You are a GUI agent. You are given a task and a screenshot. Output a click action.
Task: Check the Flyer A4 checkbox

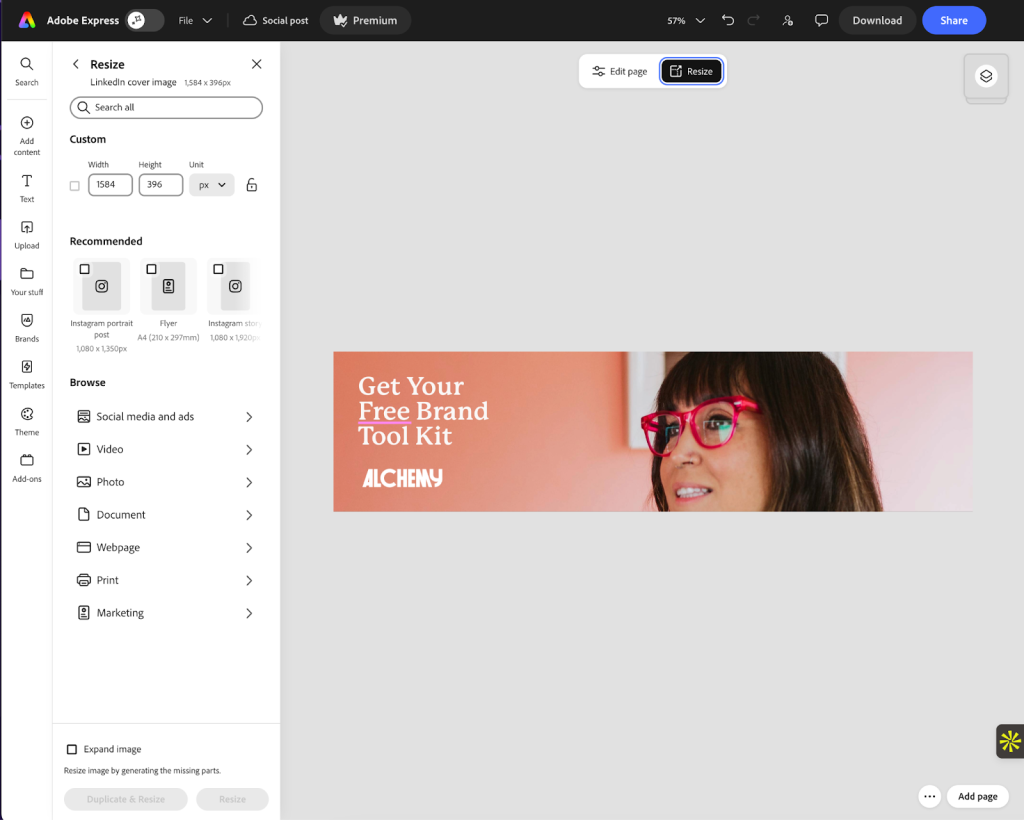click(152, 269)
